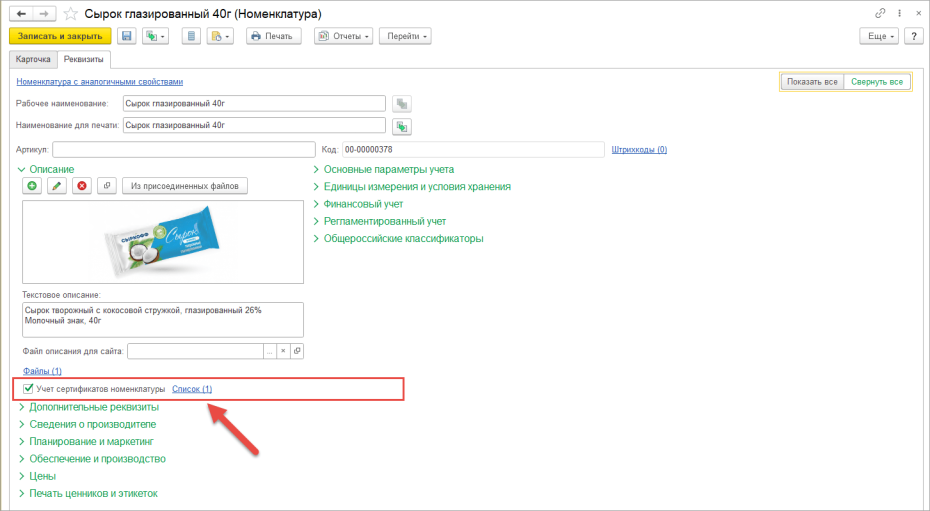The height and width of the screenshot is (511, 930).
Task: Open the Файлы (1) link
Action: coord(42,371)
